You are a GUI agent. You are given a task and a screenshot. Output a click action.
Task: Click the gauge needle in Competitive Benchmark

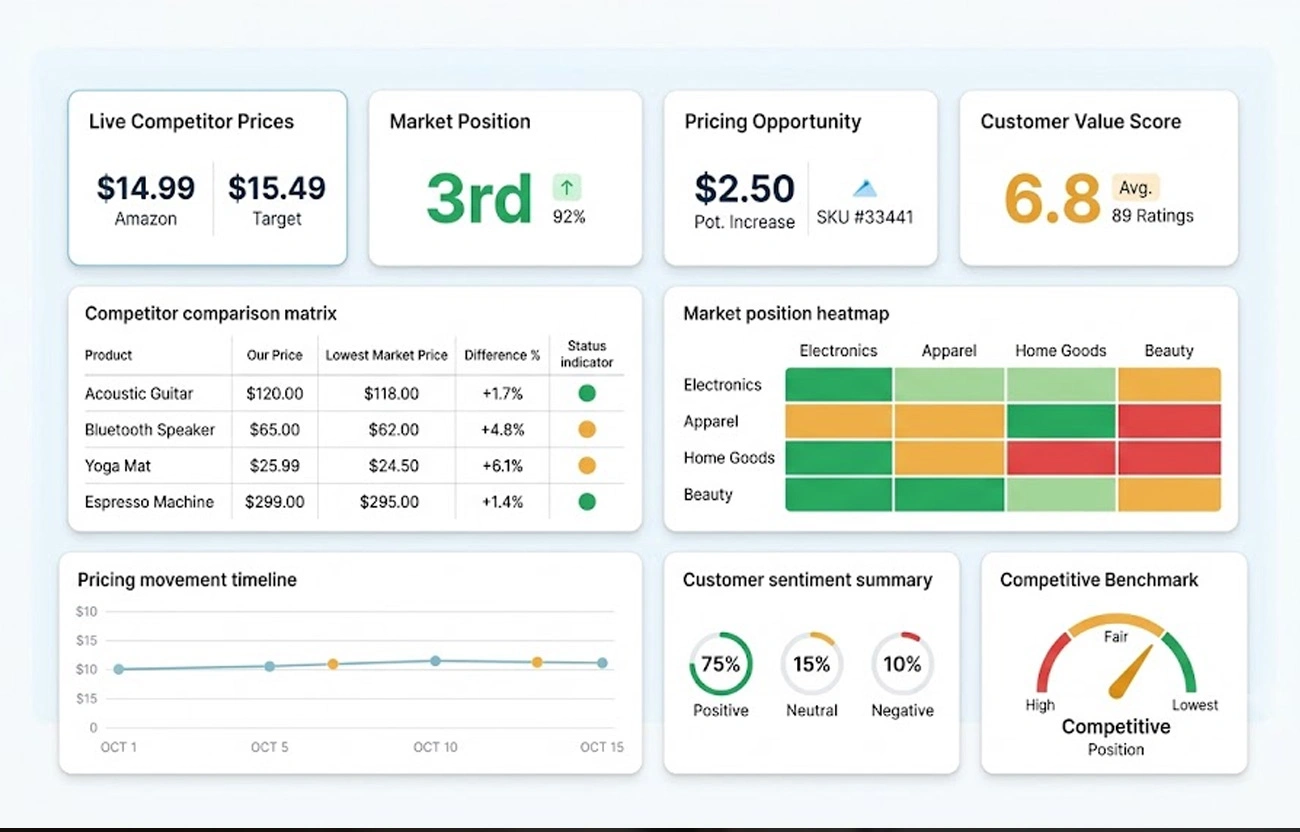1131,671
